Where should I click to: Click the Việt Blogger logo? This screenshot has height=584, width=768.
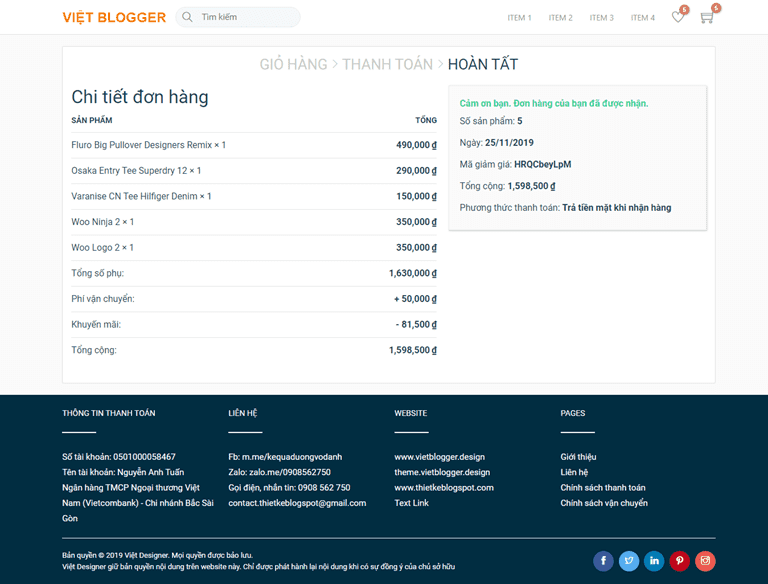114,17
